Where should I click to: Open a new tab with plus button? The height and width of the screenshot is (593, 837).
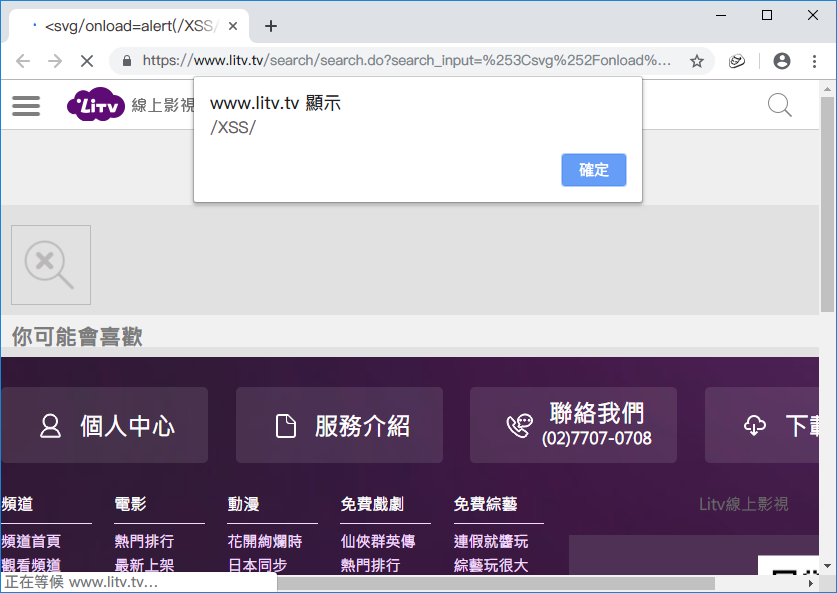[271, 26]
